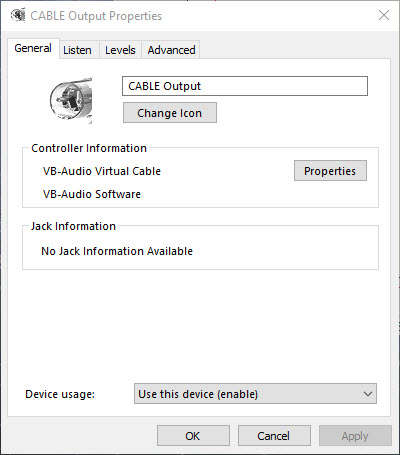Viewport: 400px width, 455px height.
Task: Expand the chevron arrow of Device usage
Action: (368, 394)
